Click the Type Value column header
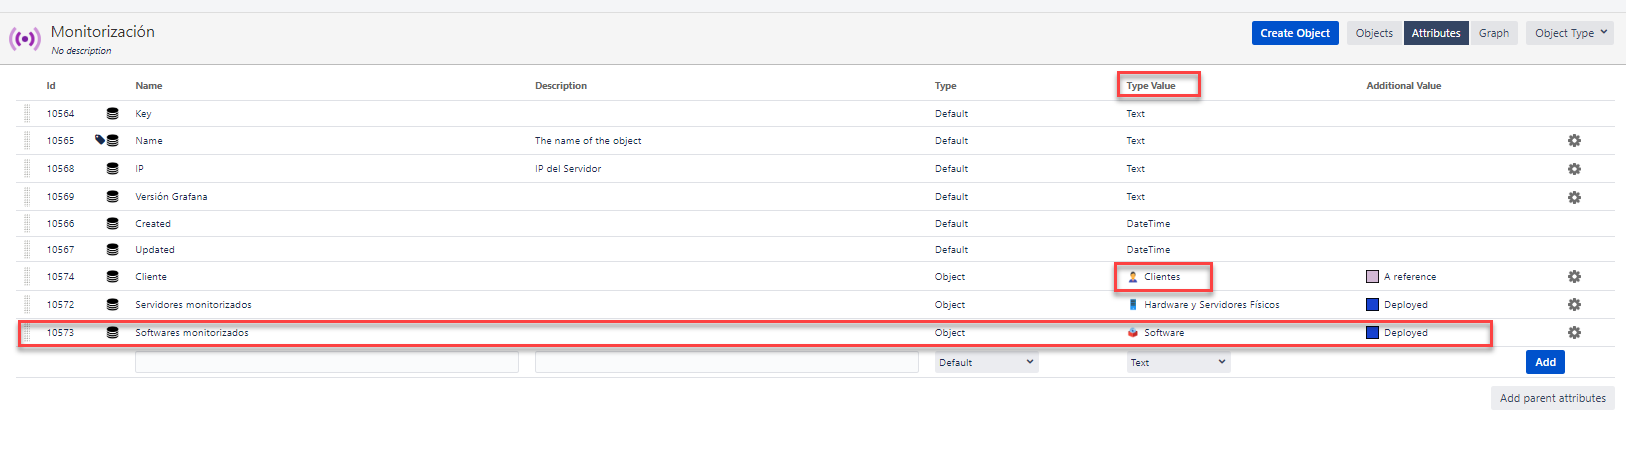 pyautogui.click(x=1151, y=86)
